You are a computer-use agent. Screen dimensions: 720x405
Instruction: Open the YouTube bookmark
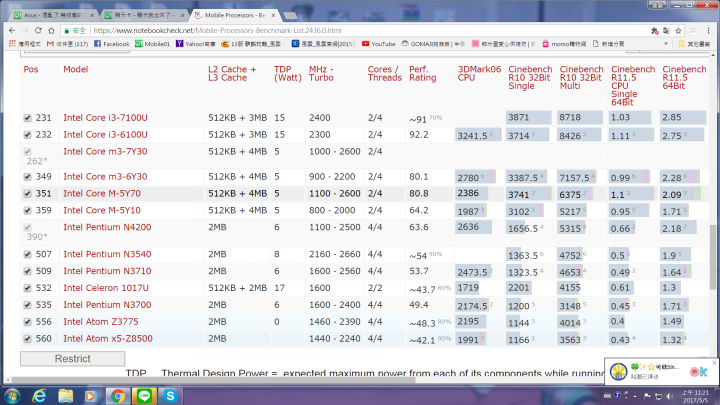pyautogui.click(x=378, y=44)
